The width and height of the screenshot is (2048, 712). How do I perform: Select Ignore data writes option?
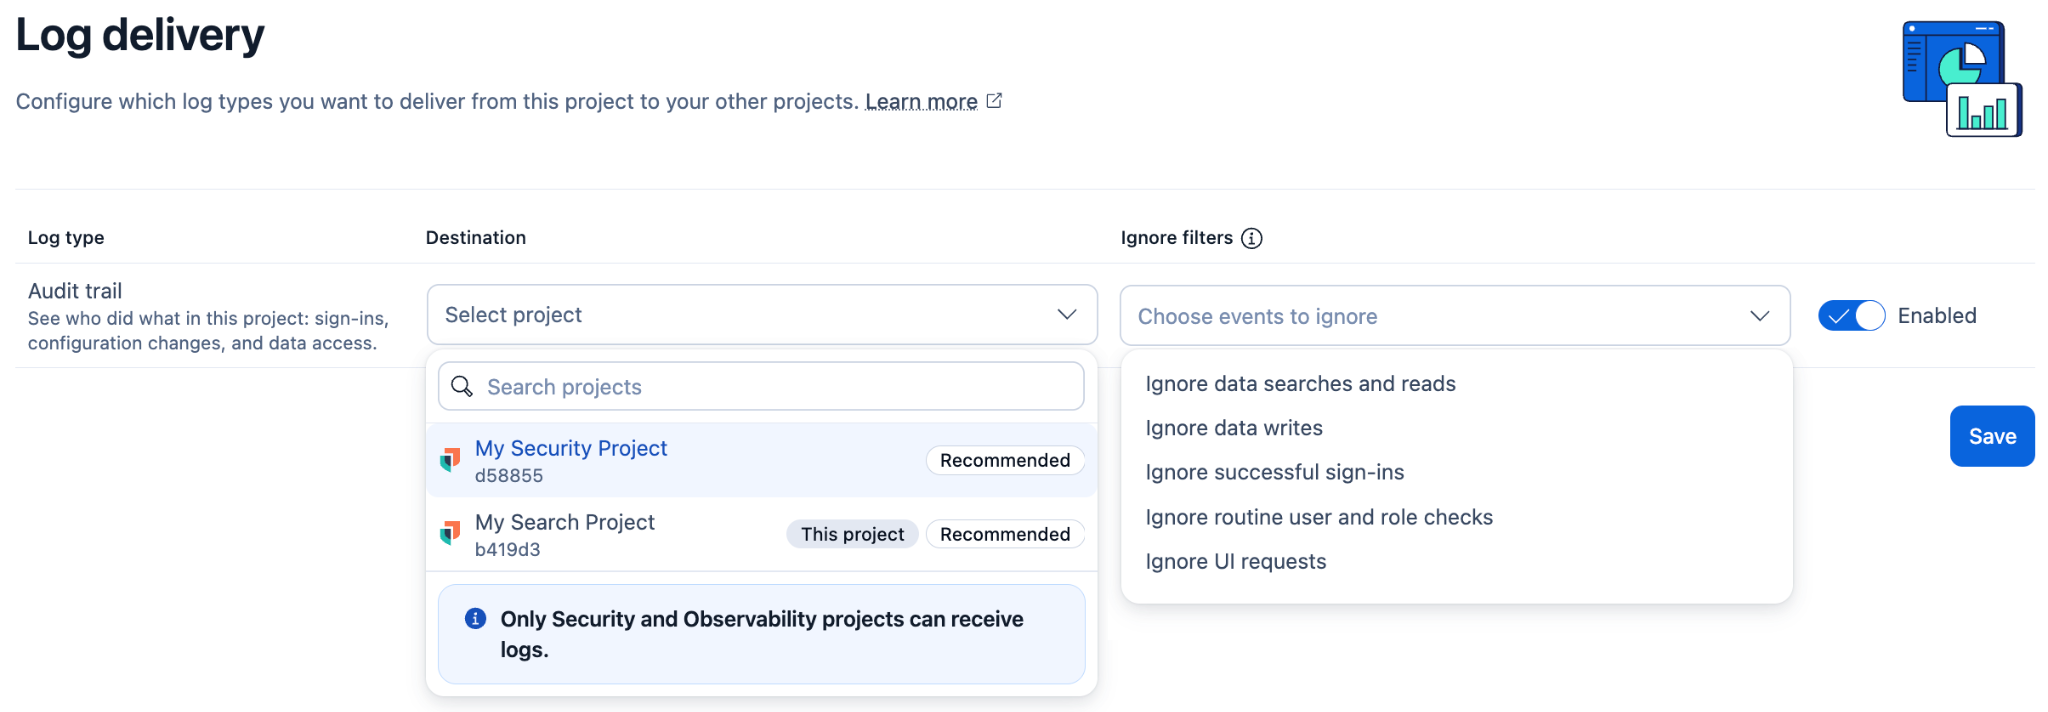(x=1234, y=428)
